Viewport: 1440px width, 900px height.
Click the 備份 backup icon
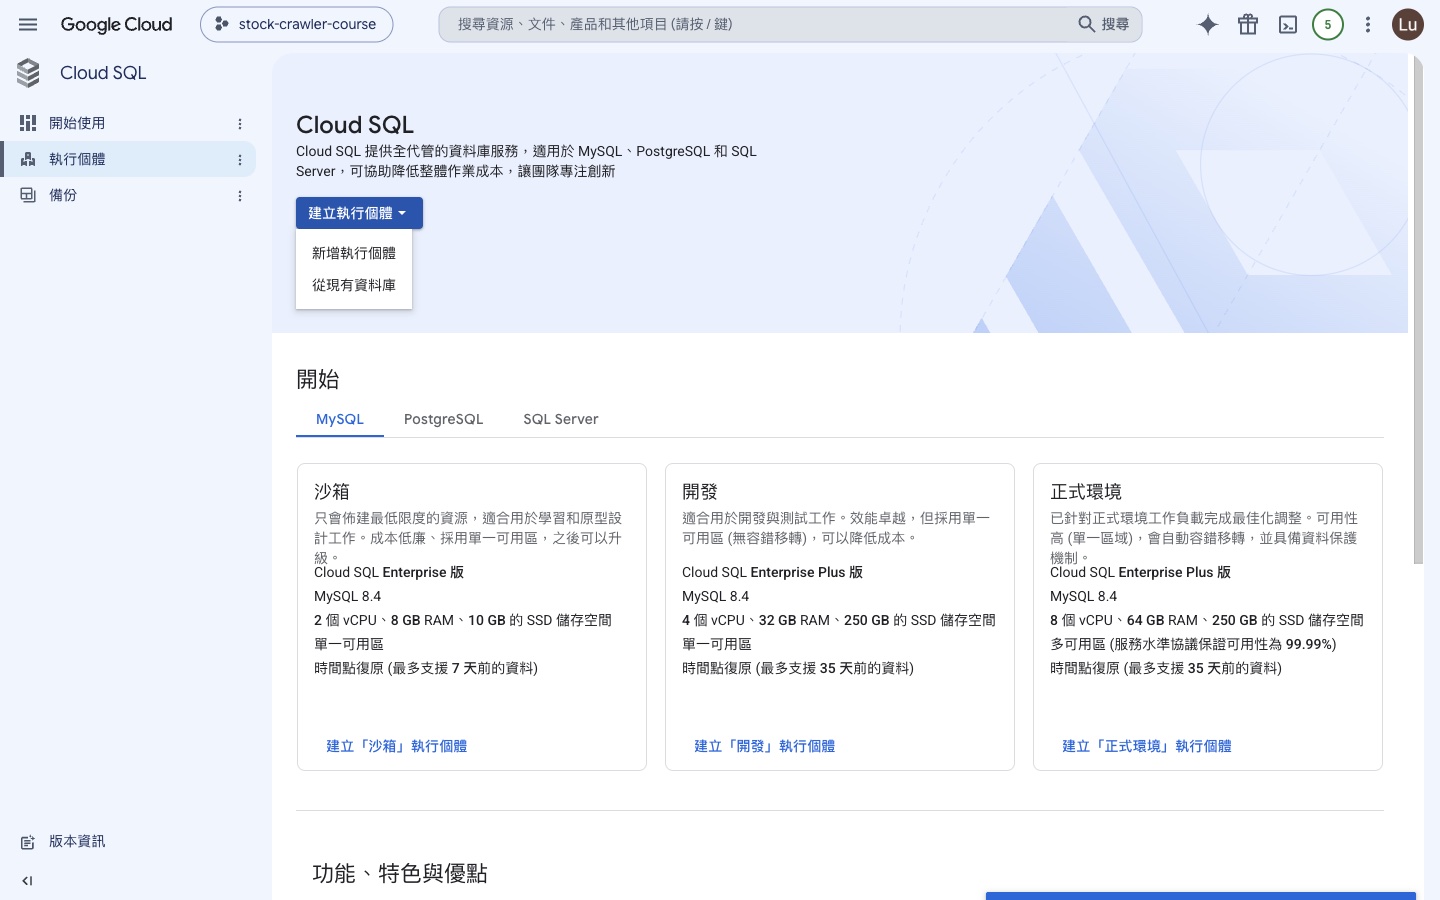(x=28, y=195)
